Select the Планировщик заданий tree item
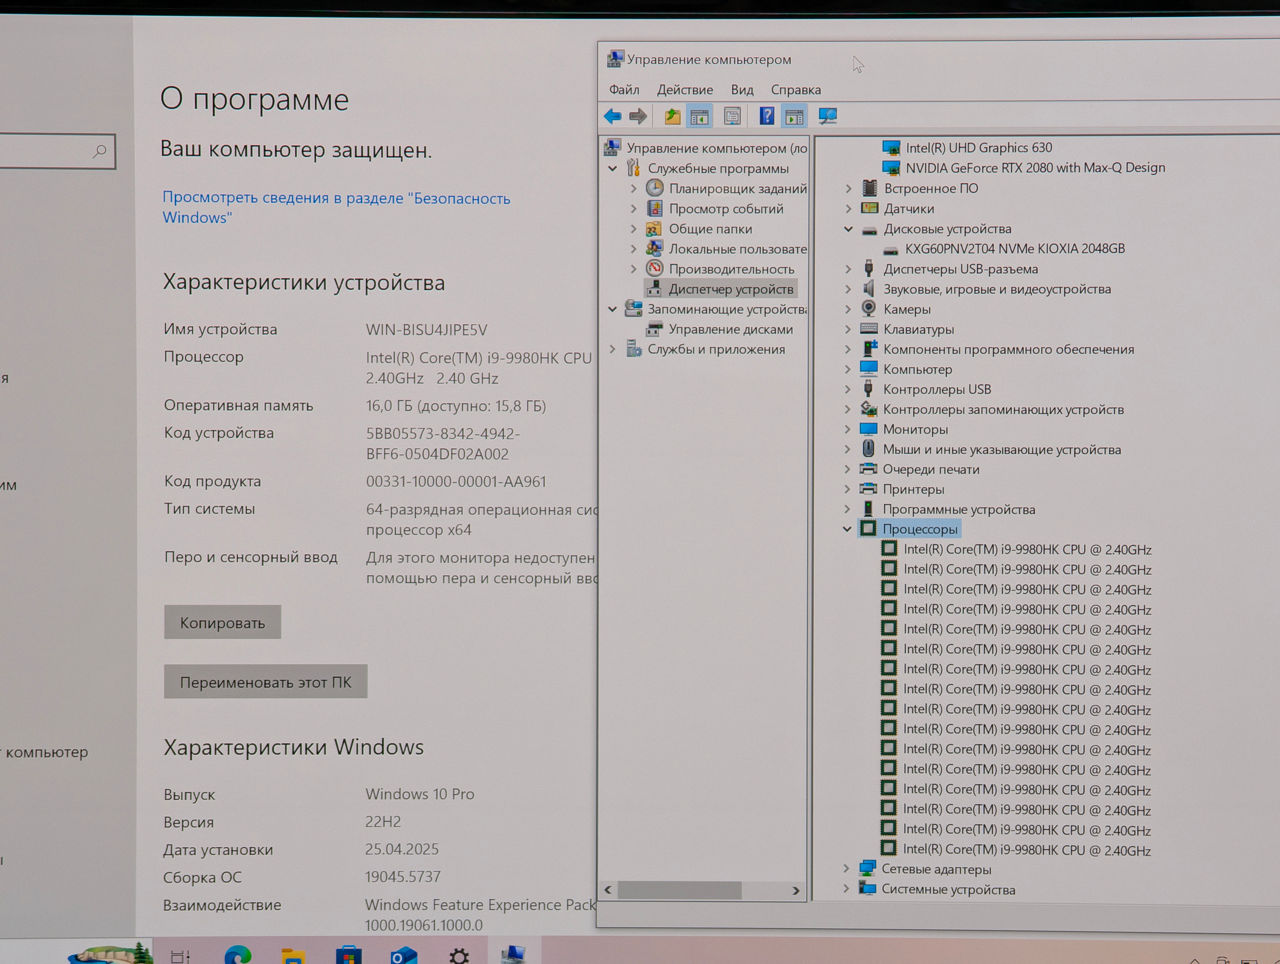The image size is (1280, 964). (x=738, y=188)
